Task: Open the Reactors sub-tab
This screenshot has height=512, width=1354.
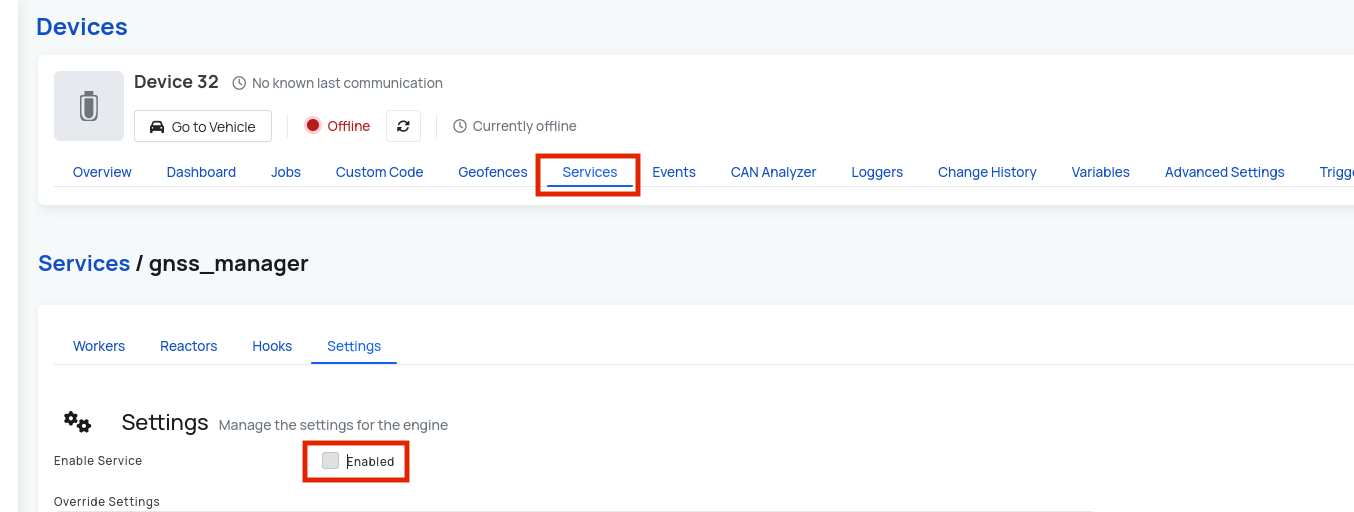Action: pos(188,346)
